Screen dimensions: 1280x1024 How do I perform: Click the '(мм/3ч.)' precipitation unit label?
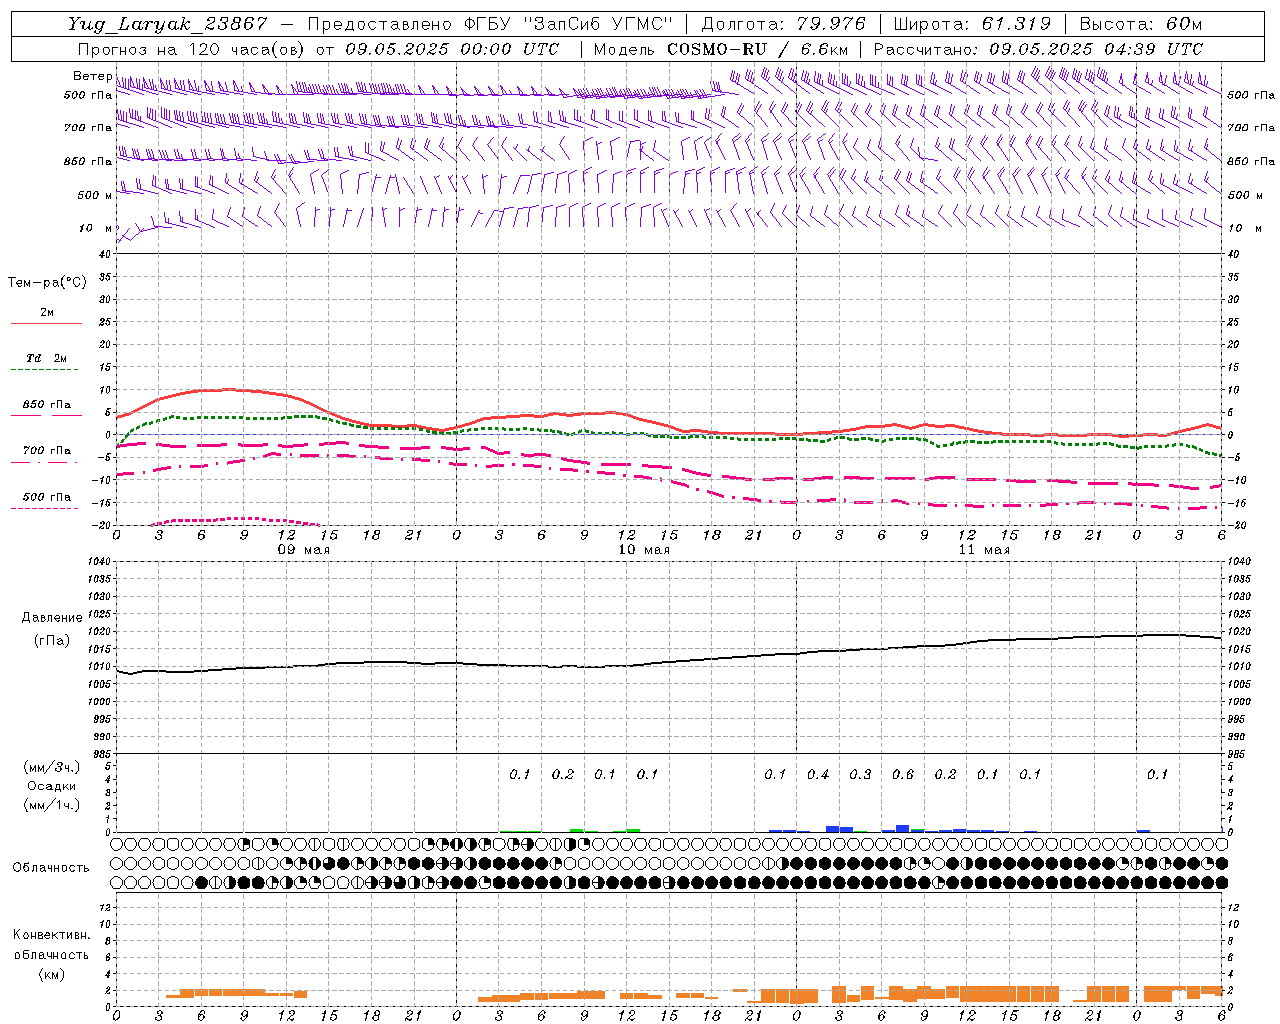(52, 767)
